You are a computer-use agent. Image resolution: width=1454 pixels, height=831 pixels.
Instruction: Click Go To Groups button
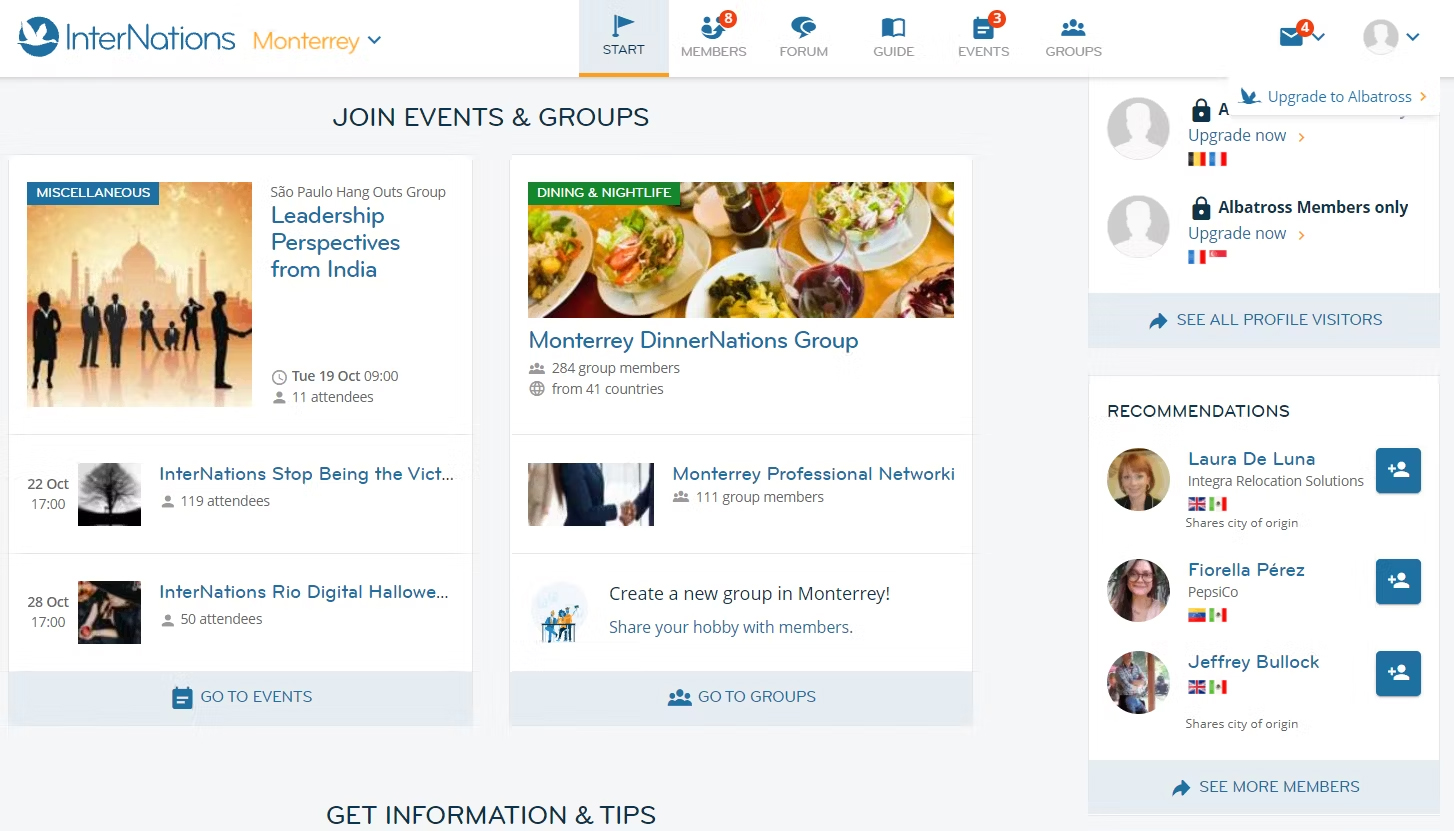coord(741,697)
